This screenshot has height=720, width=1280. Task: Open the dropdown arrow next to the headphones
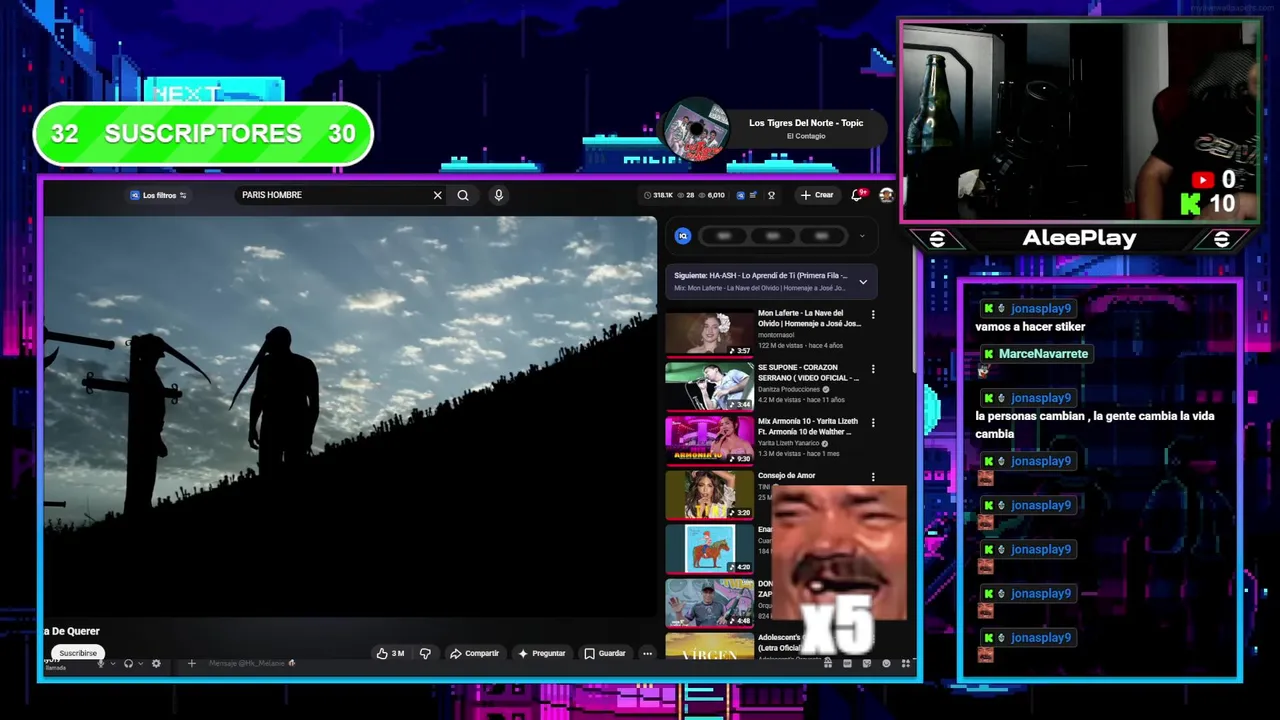pos(141,663)
